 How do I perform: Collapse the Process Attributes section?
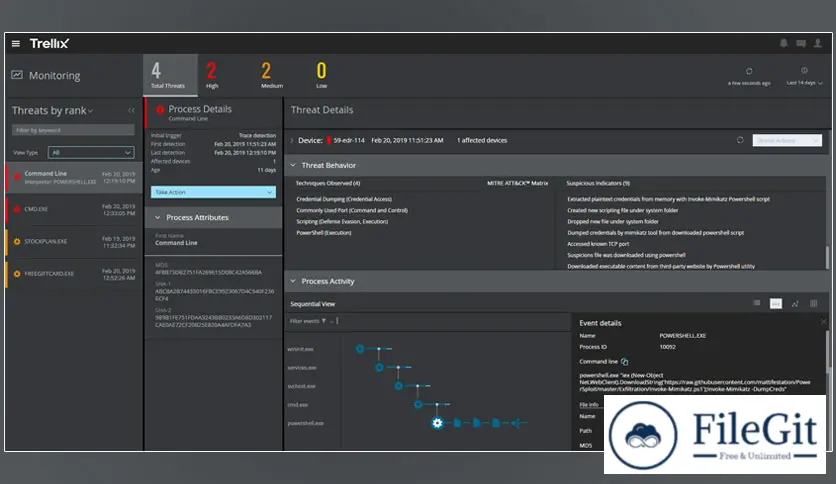point(158,217)
